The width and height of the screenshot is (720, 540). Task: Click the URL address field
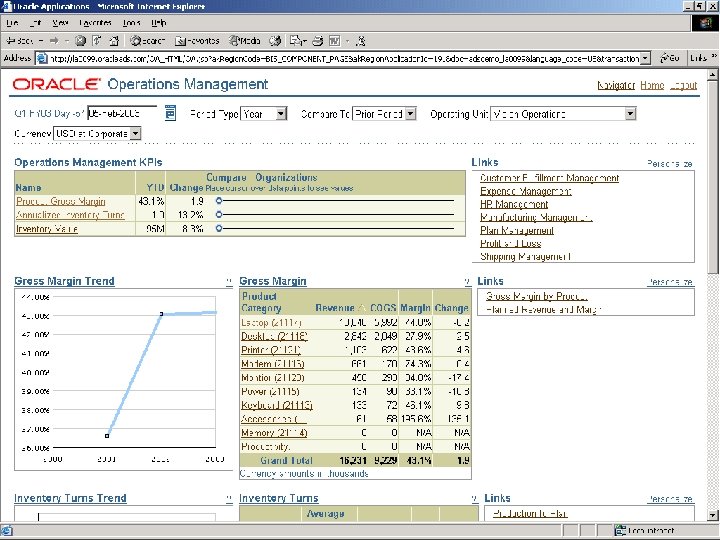pyautogui.click(x=339, y=58)
